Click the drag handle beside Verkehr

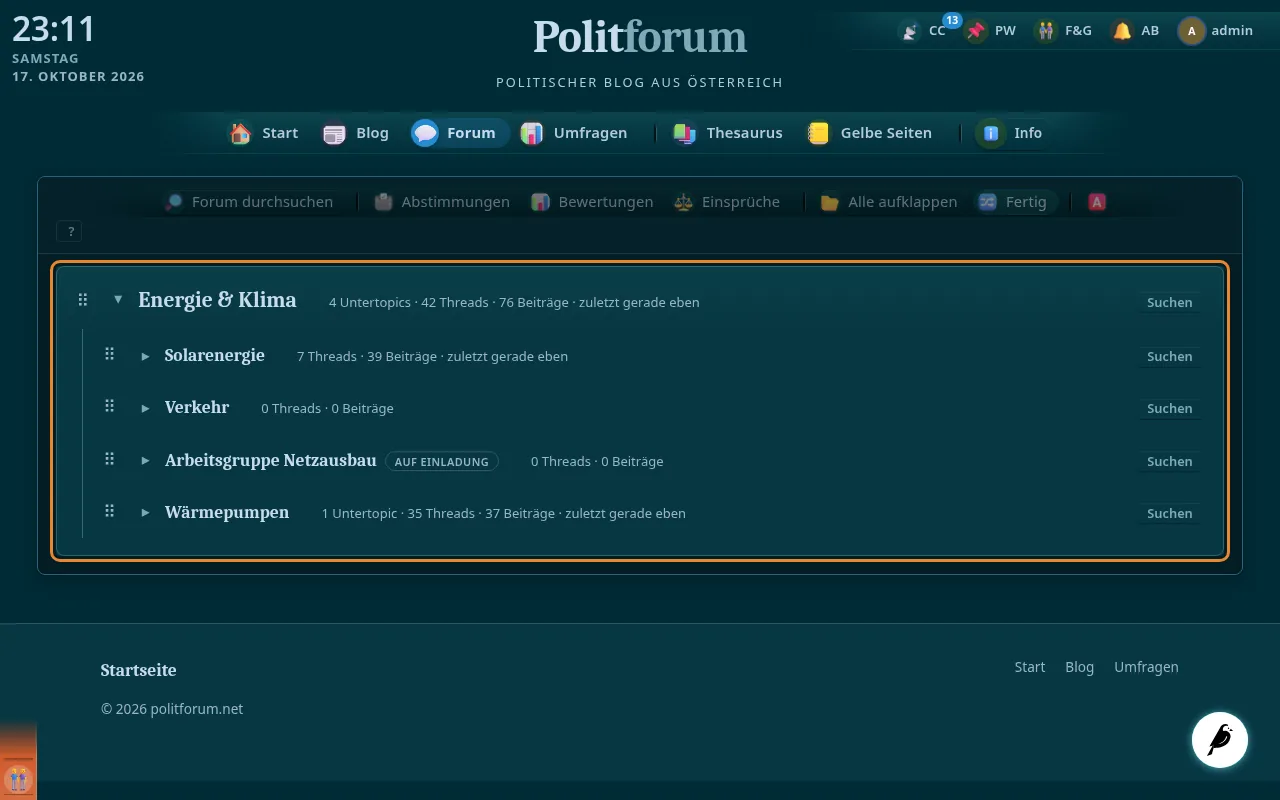110,406
